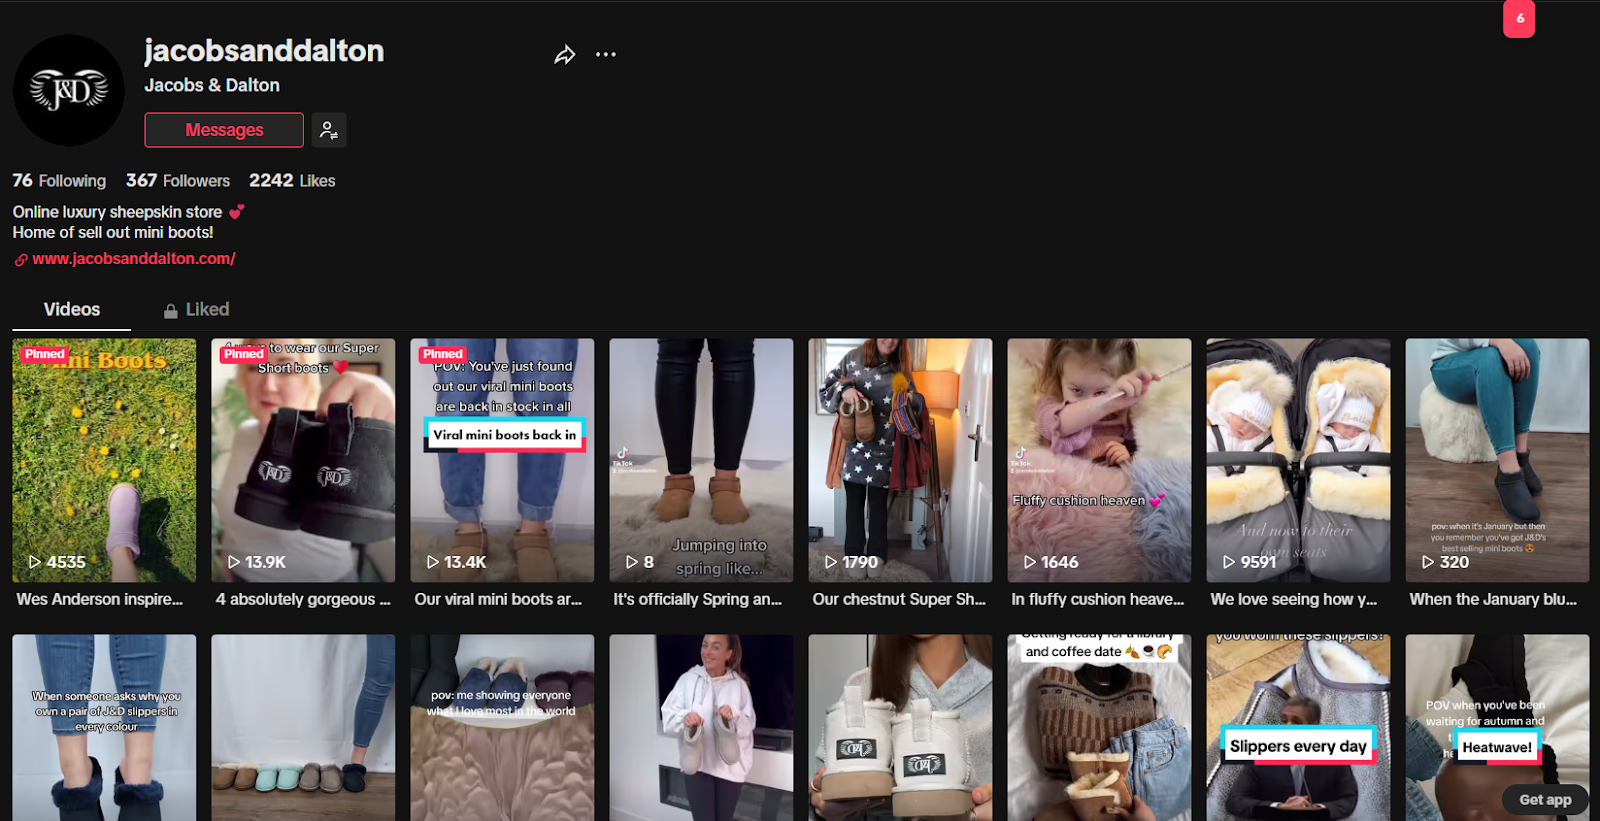Open pinned viral mini boots video 13.4K
The image size is (1600, 821).
502,460
